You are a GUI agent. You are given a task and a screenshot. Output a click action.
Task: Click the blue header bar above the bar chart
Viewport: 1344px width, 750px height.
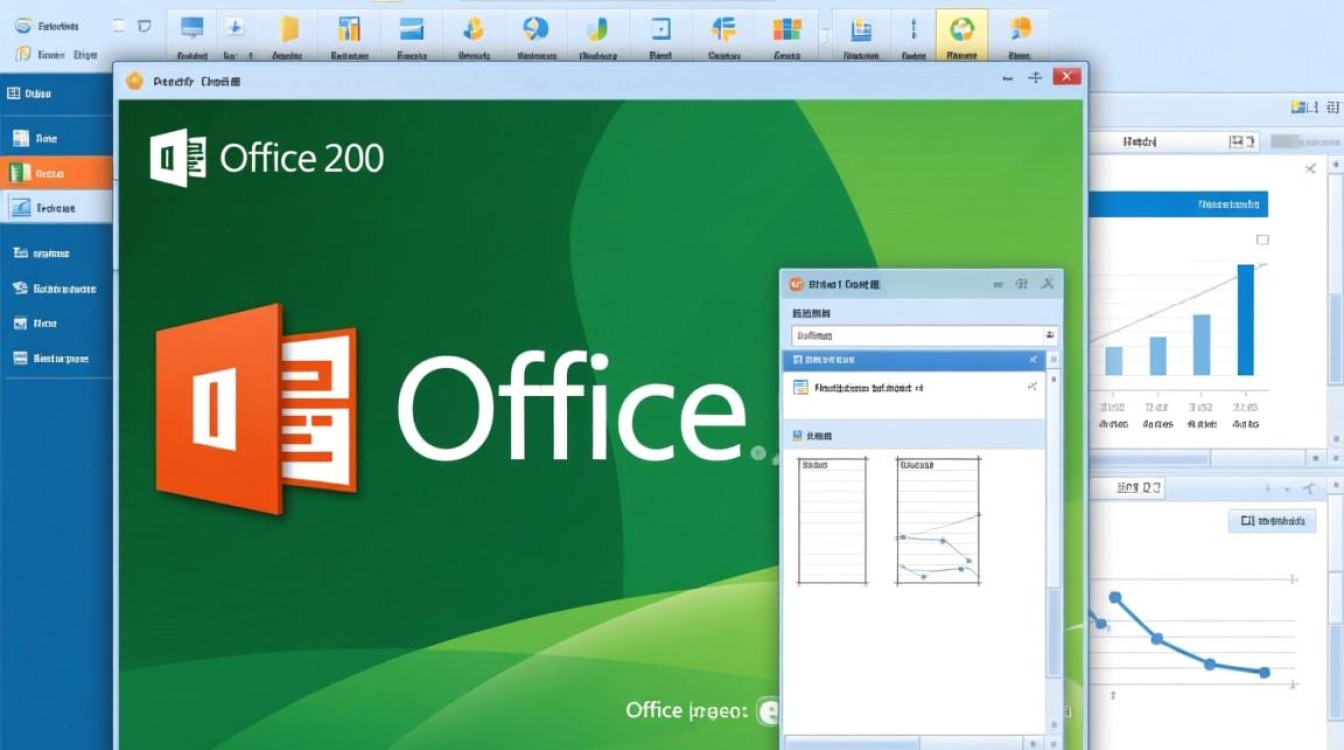[1178, 204]
